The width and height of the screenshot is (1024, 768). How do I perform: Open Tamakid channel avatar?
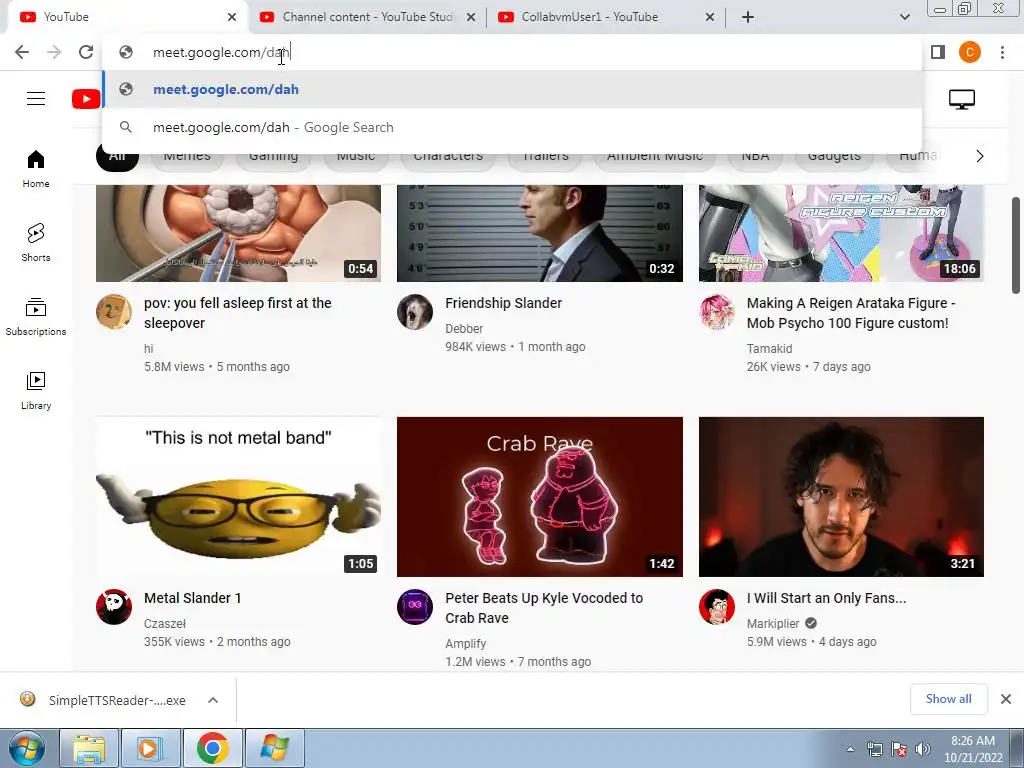[x=716, y=312]
